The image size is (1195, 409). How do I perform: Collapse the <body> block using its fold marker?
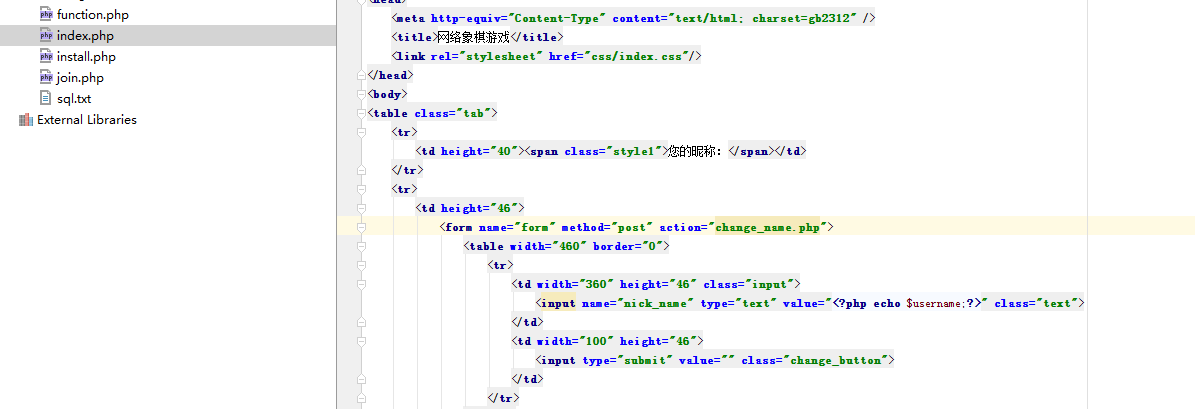pos(361,94)
